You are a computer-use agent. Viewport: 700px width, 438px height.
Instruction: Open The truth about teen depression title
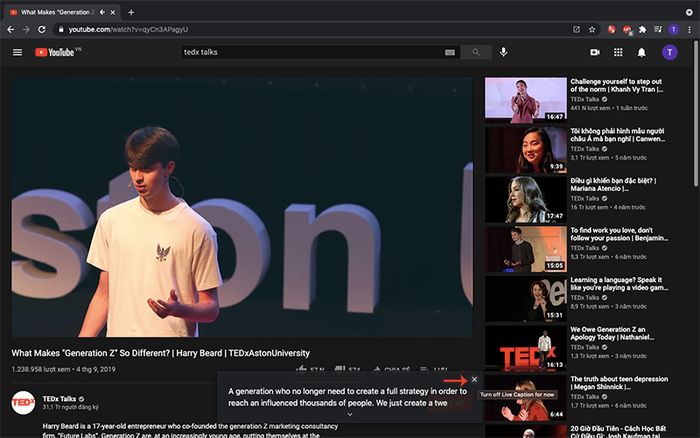[619, 383]
